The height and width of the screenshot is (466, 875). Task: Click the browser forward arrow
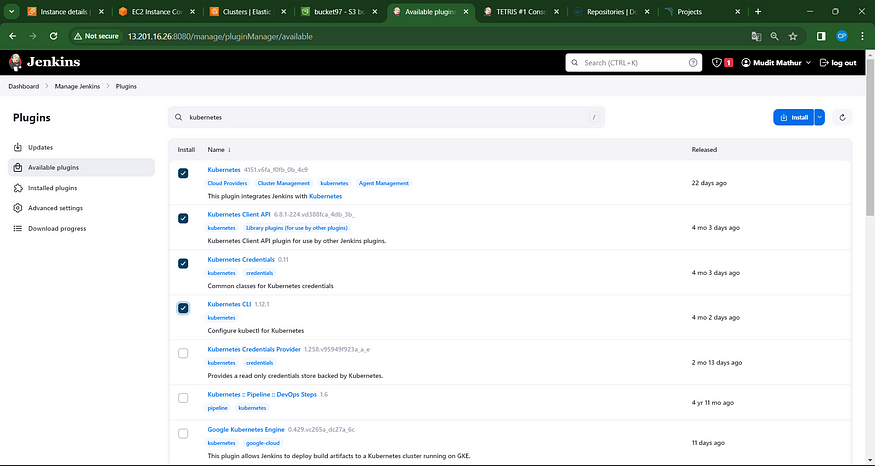pyautogui.click(x=33, y=36)
